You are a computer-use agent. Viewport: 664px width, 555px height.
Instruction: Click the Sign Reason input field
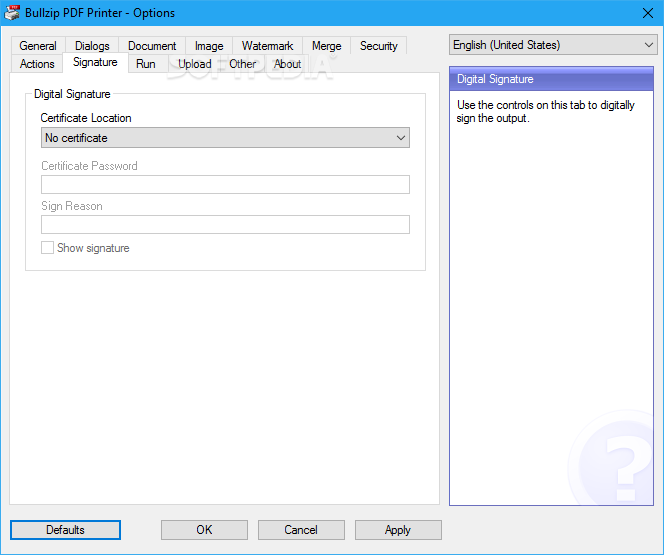pos(225,224)
